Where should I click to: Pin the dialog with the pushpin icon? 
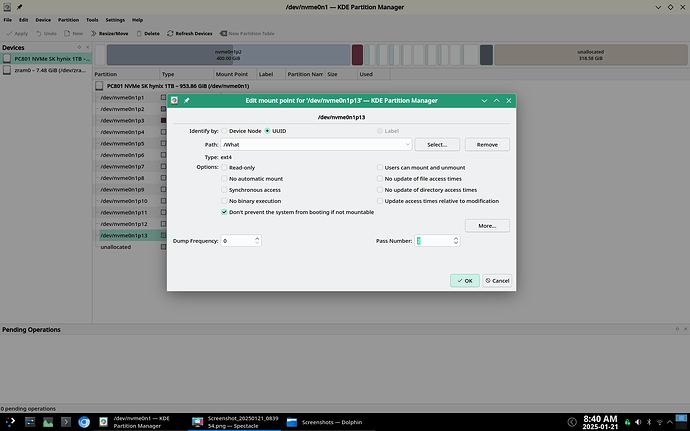pyautogui.click(x=187, y=100)
